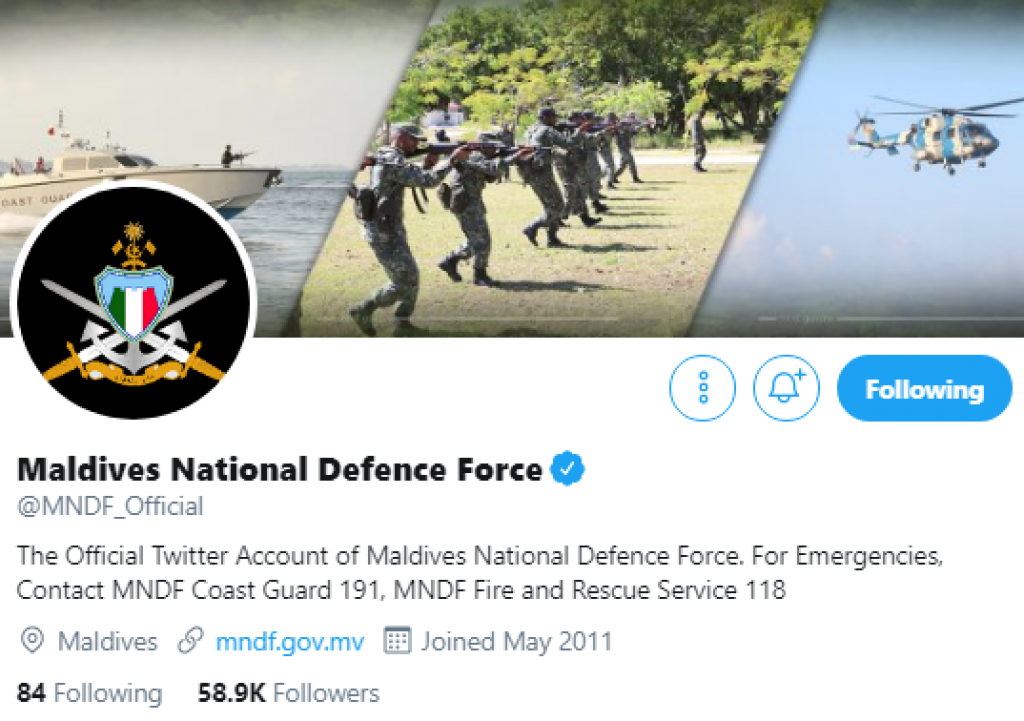Screen dimensions: 1024x721
Task: Click the @MNDF_Official handle
Action: click(110, 506)
